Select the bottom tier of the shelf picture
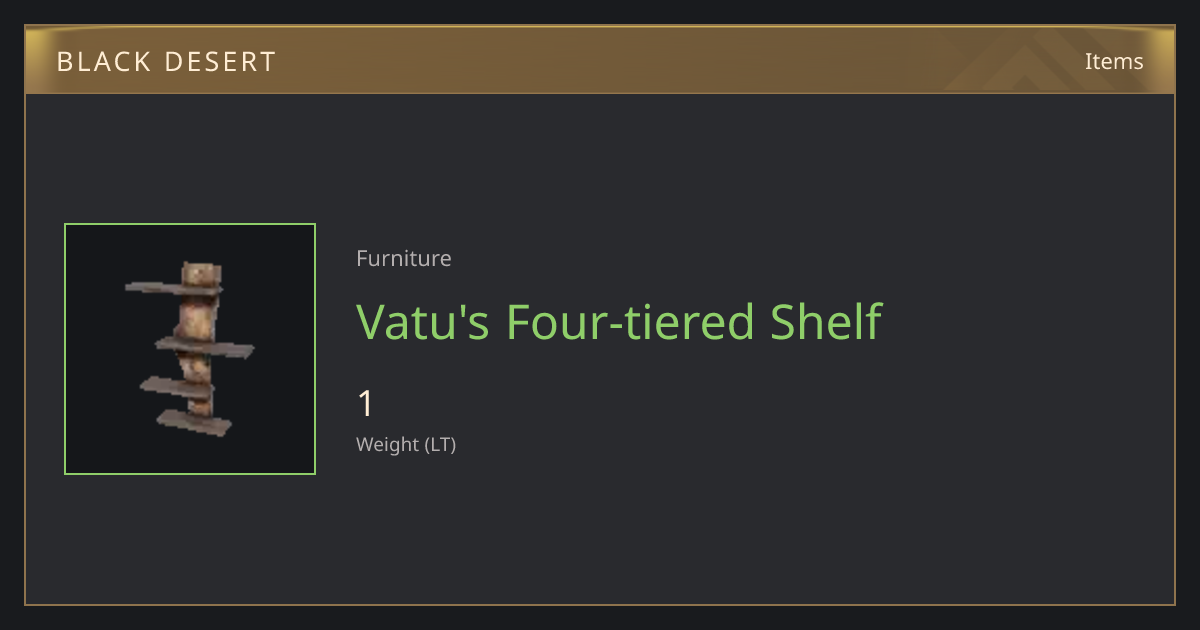1200x630 pixels. [x=197, y=424]
